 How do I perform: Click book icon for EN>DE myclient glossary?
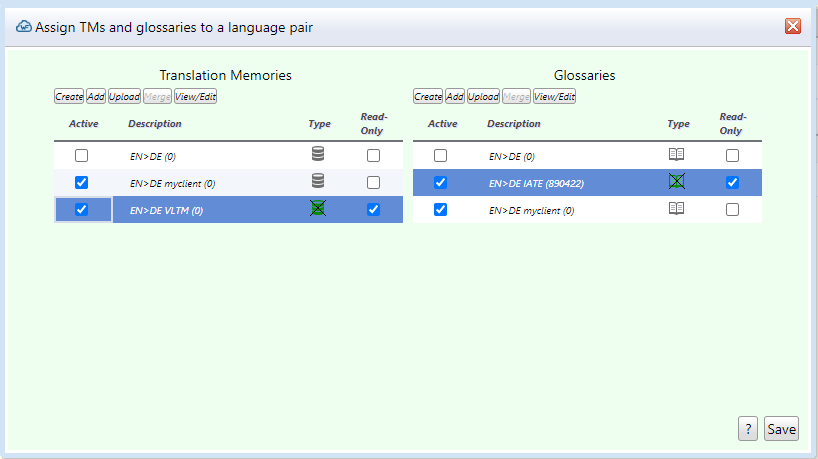tap(677, 209)
